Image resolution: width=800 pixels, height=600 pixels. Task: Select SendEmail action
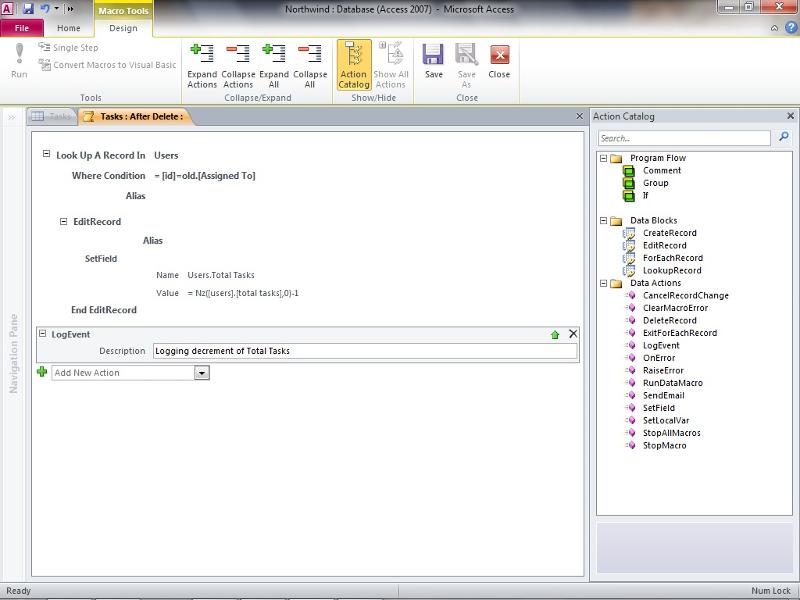coord(663,395)
